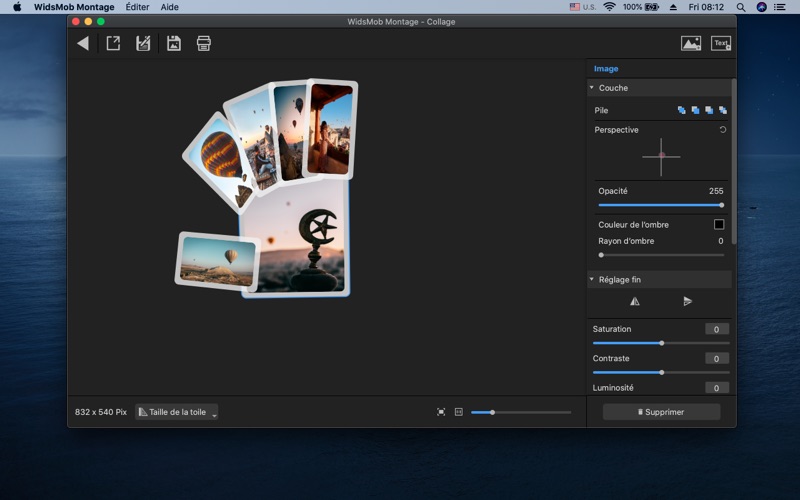The height and width of the screenshot is (500, 800).
Task: Open the WidsMob Montage app menu
Action: click(x=74, y=7)
